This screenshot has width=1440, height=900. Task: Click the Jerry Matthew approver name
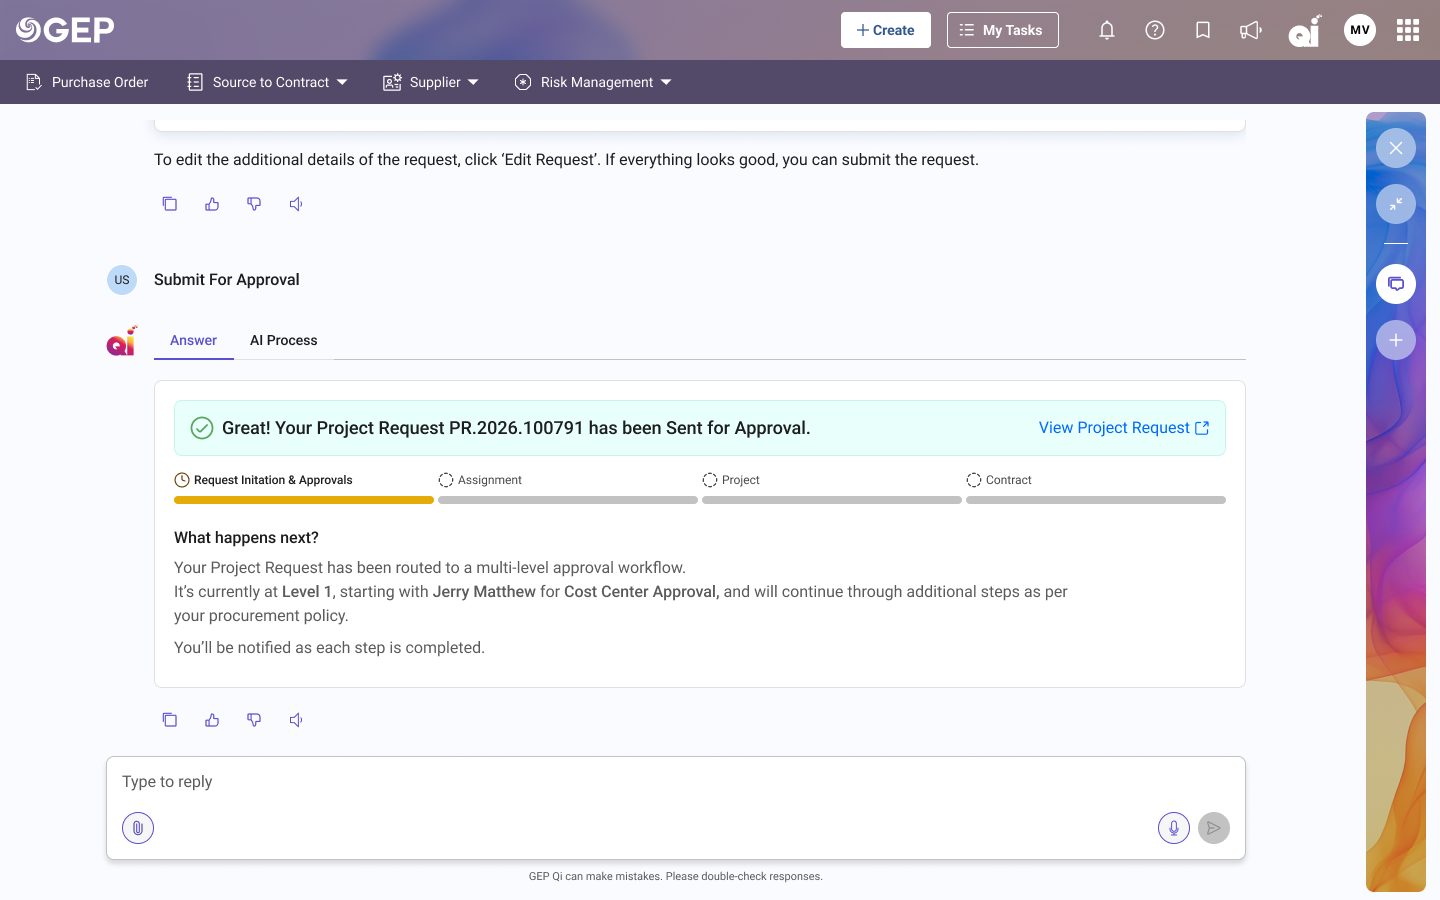click(484, 592)
